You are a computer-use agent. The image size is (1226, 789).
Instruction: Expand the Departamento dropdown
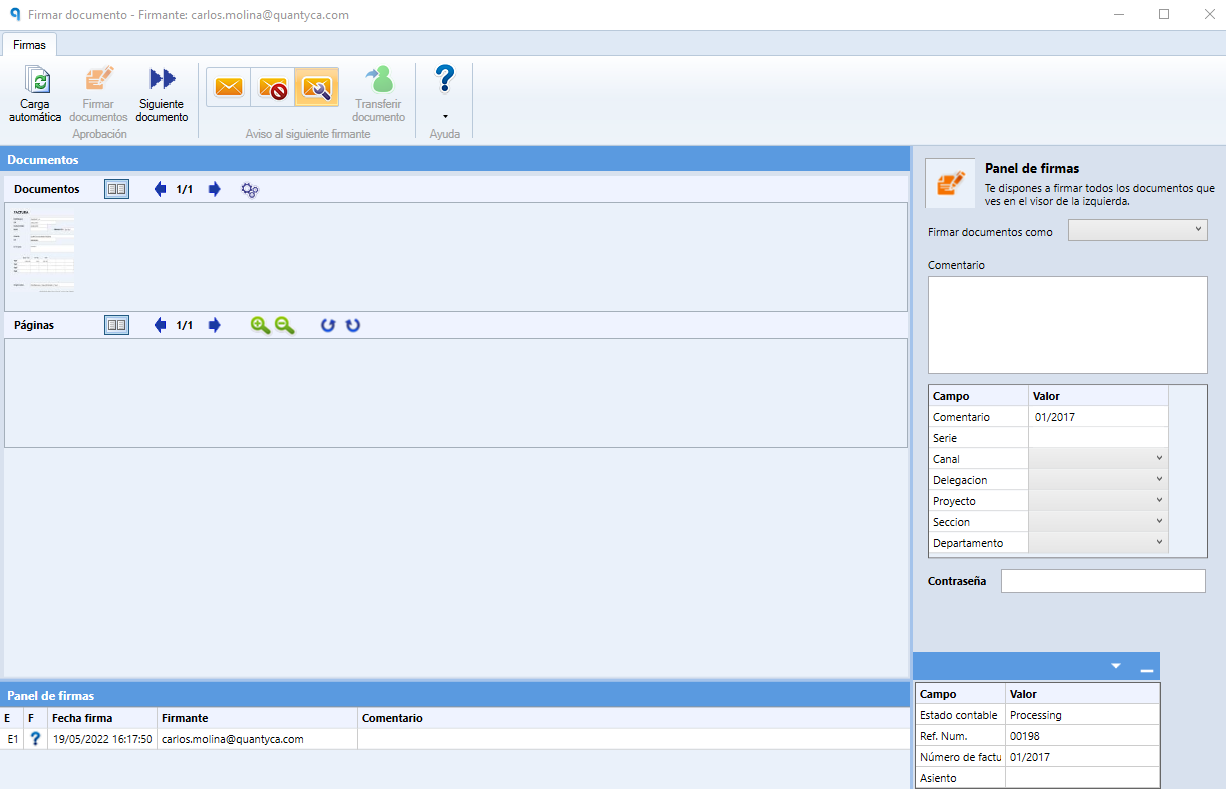(x=1098, y=543)
